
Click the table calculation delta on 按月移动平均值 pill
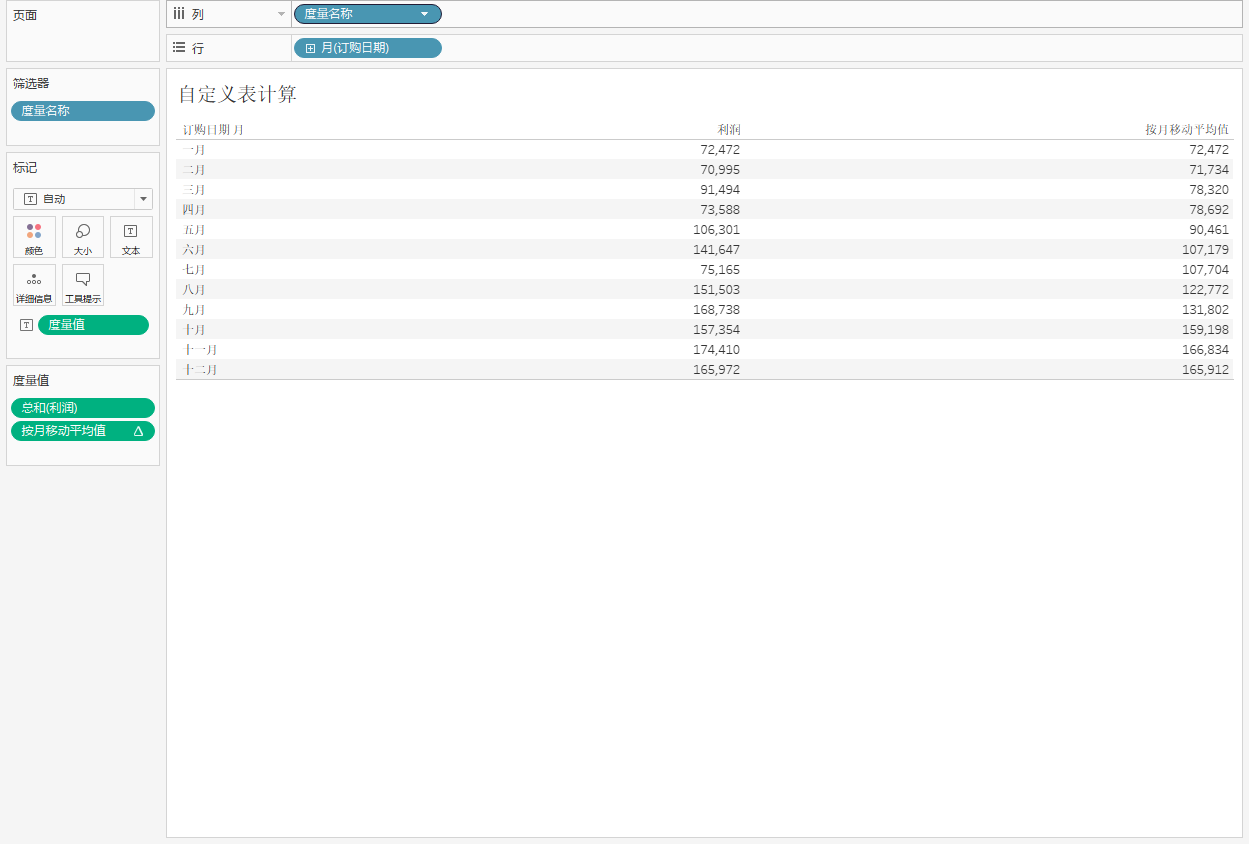coord(138,431)
